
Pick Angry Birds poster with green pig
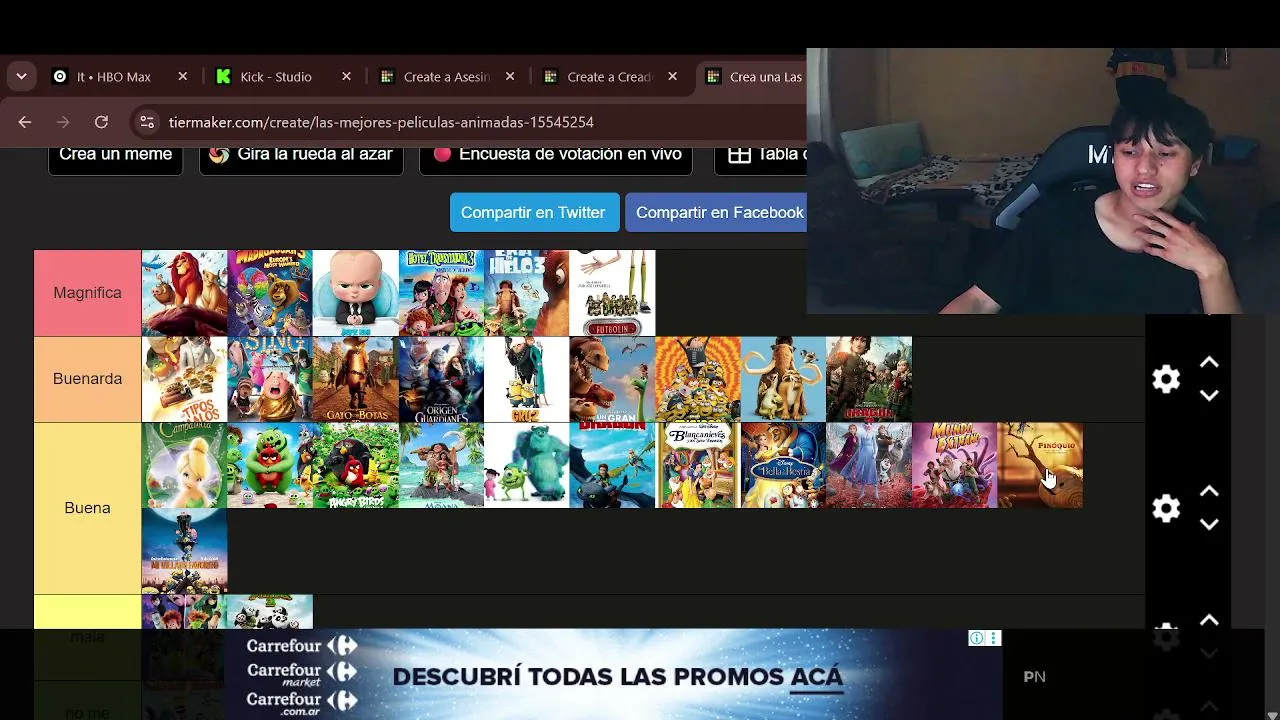point(270,465)
